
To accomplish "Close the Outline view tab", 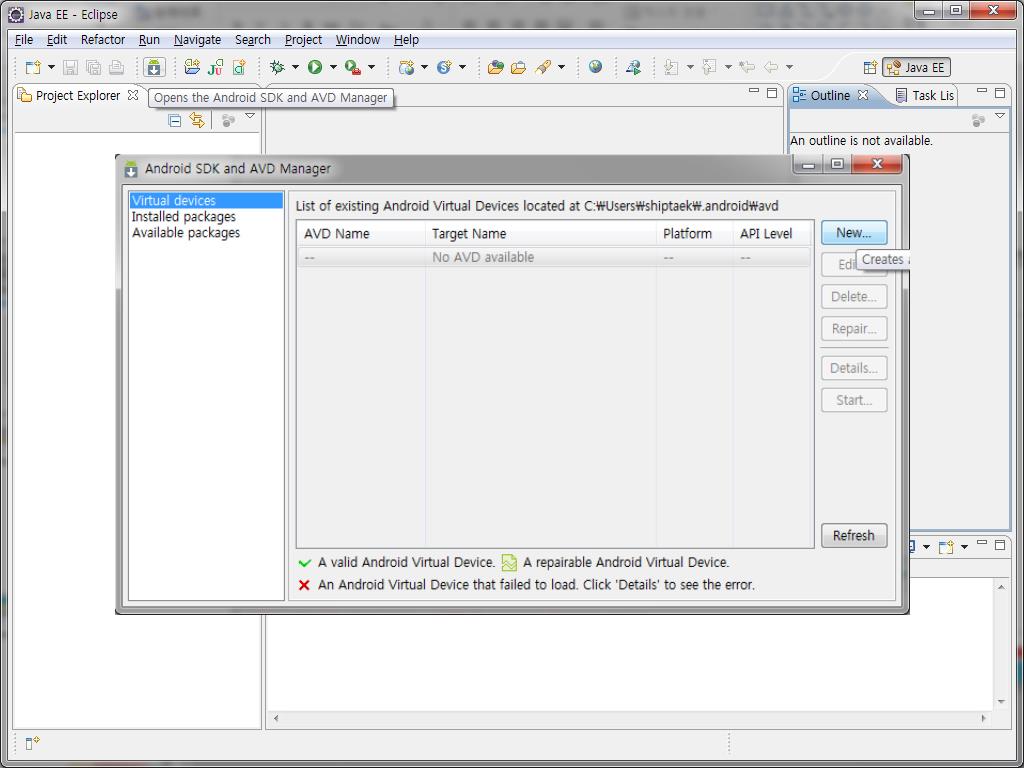I will pyautogui.click(x=863, y=95).
